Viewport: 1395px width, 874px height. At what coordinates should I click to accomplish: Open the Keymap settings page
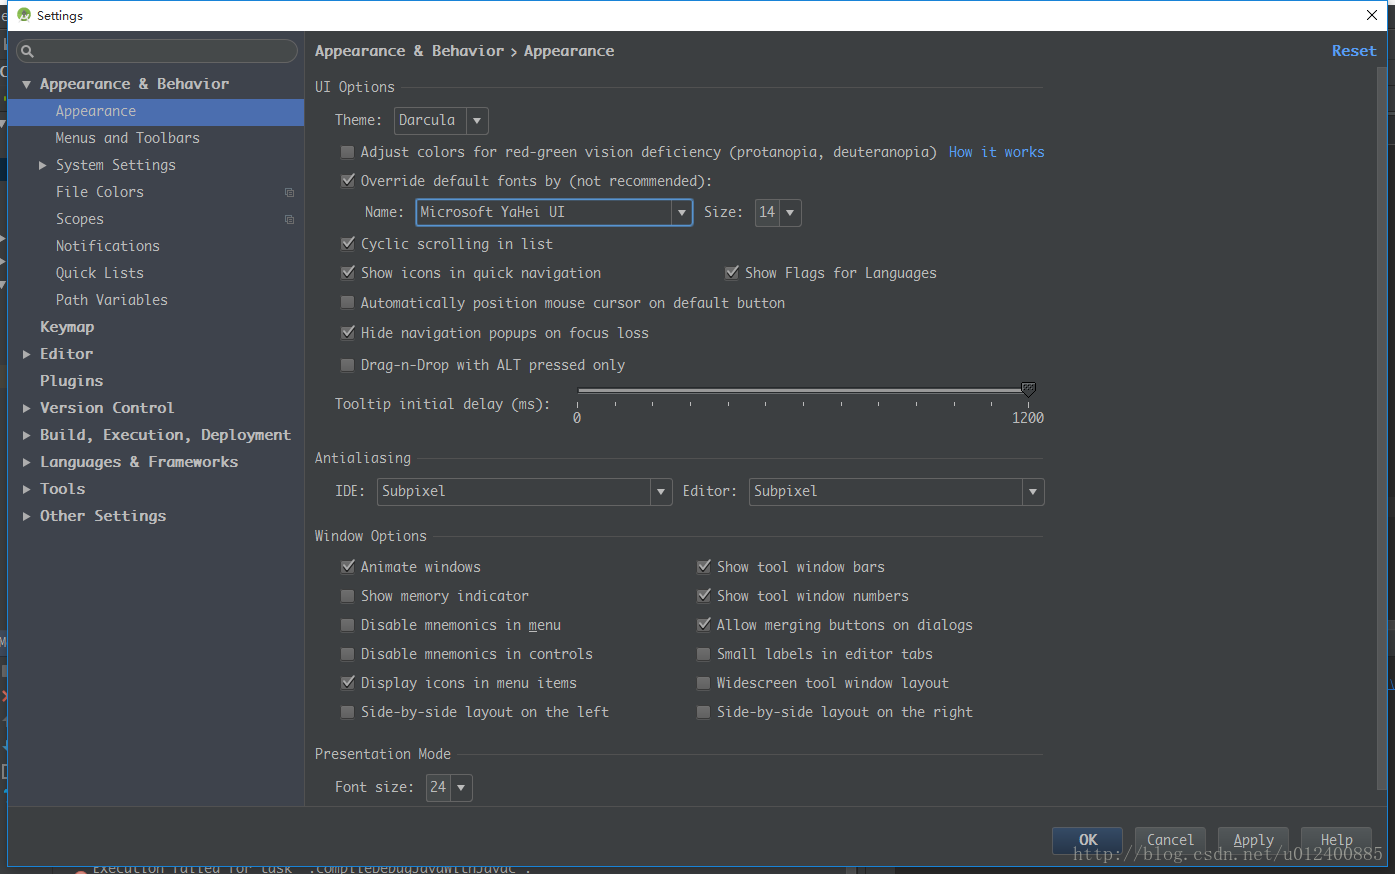(x=67, y=327)
